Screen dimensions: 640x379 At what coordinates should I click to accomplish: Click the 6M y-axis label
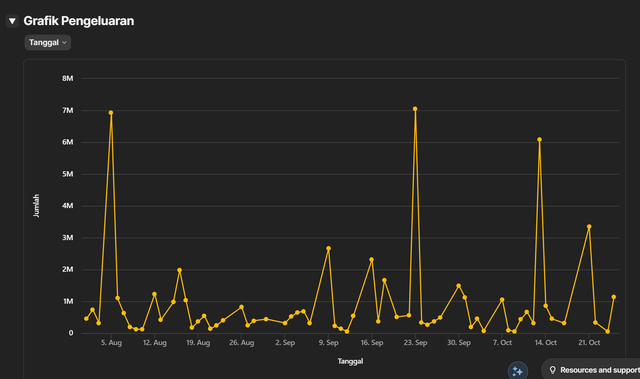[68, 142]
